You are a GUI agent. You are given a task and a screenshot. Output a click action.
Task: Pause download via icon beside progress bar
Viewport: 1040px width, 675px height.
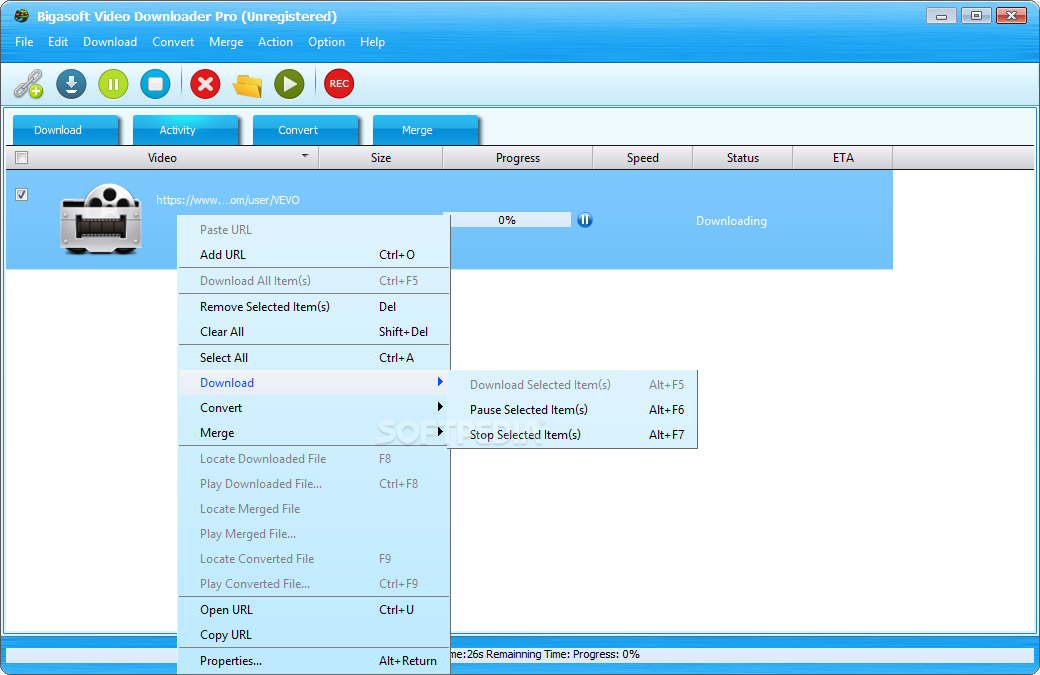coord(584,220)
